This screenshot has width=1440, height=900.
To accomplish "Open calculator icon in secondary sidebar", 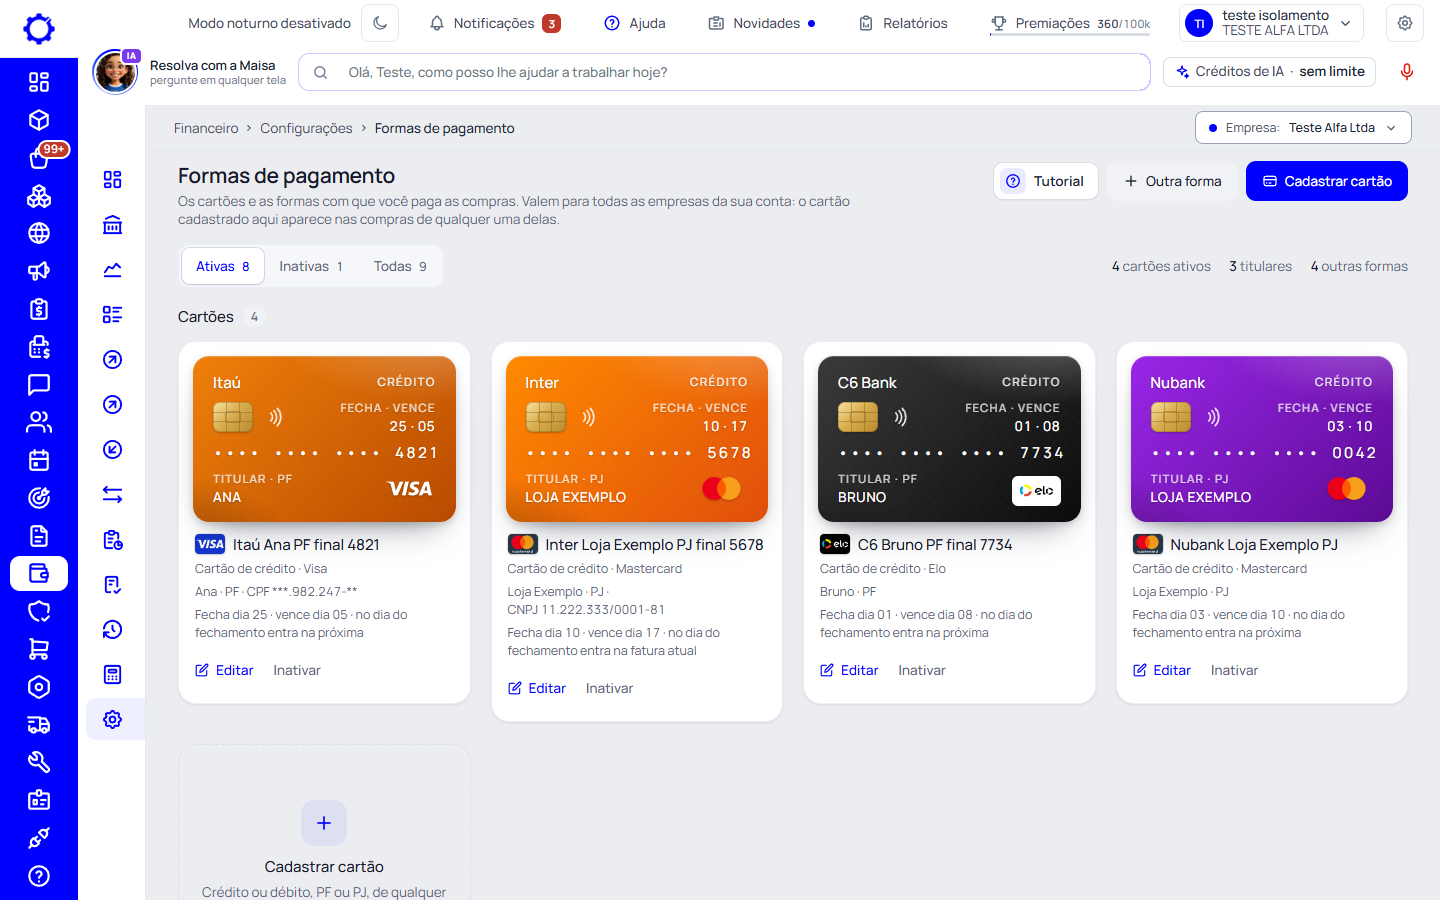I will (113, 674).
